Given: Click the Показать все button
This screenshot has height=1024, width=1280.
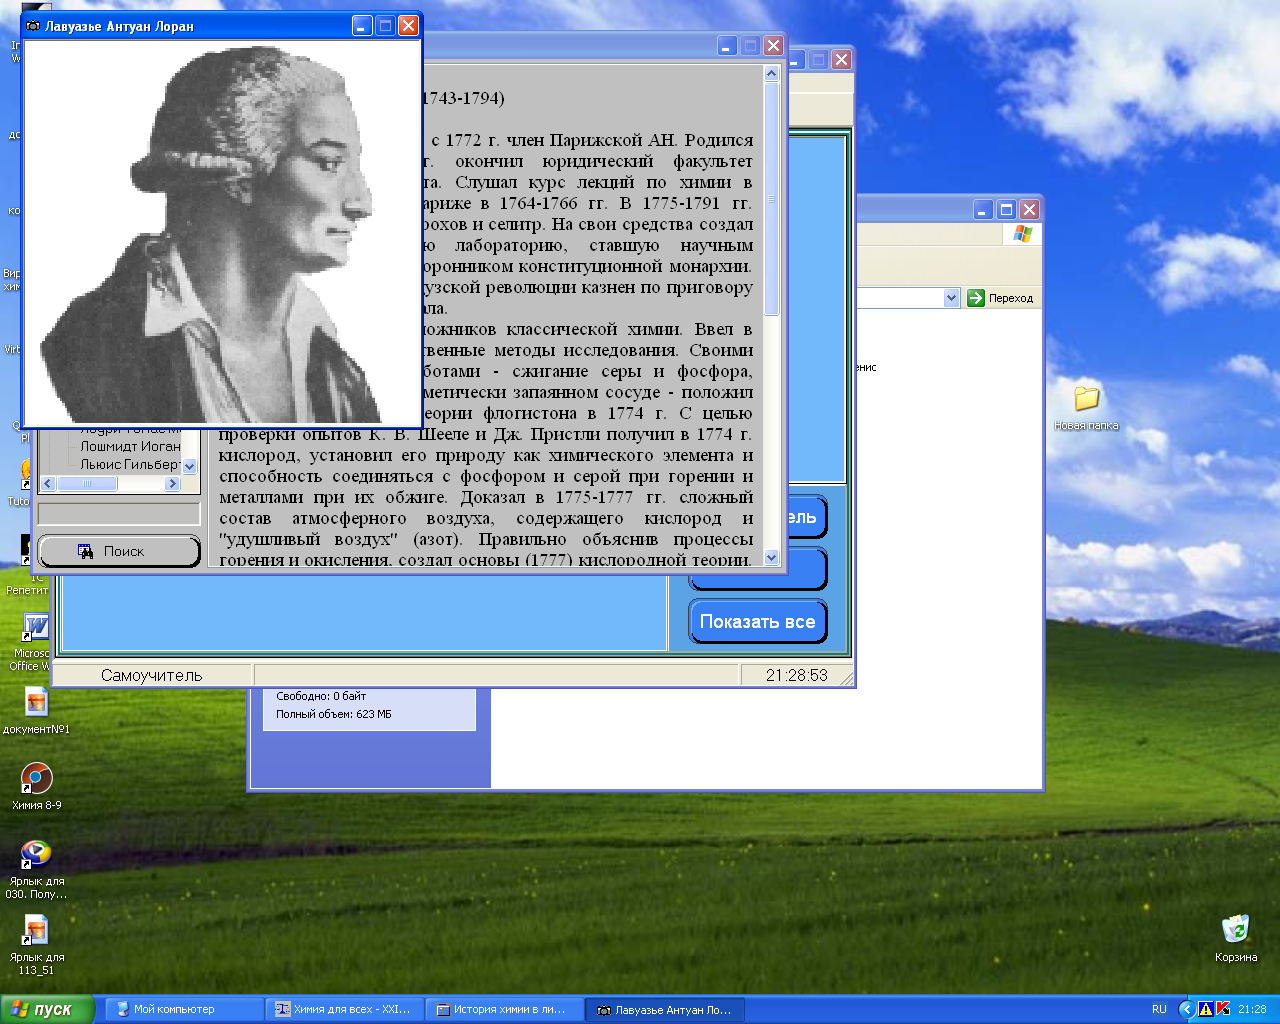Looking at the screenshot, I should point(757,622).
